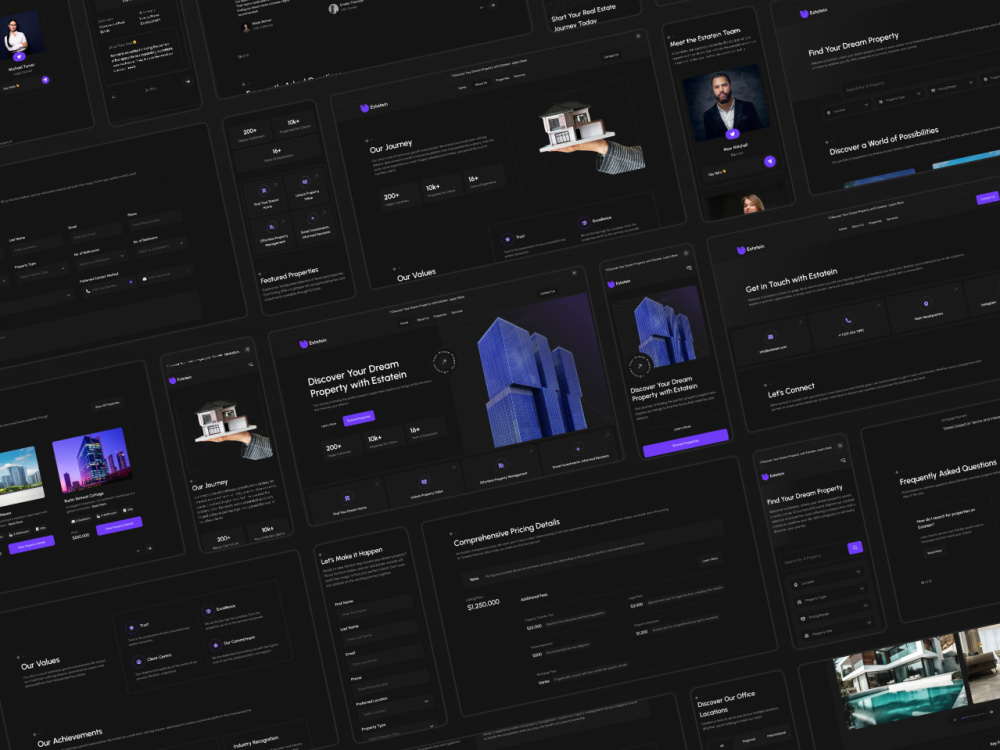Open the Pricing Range dropdown on the top-right desktop search

(x=953, y=85)
